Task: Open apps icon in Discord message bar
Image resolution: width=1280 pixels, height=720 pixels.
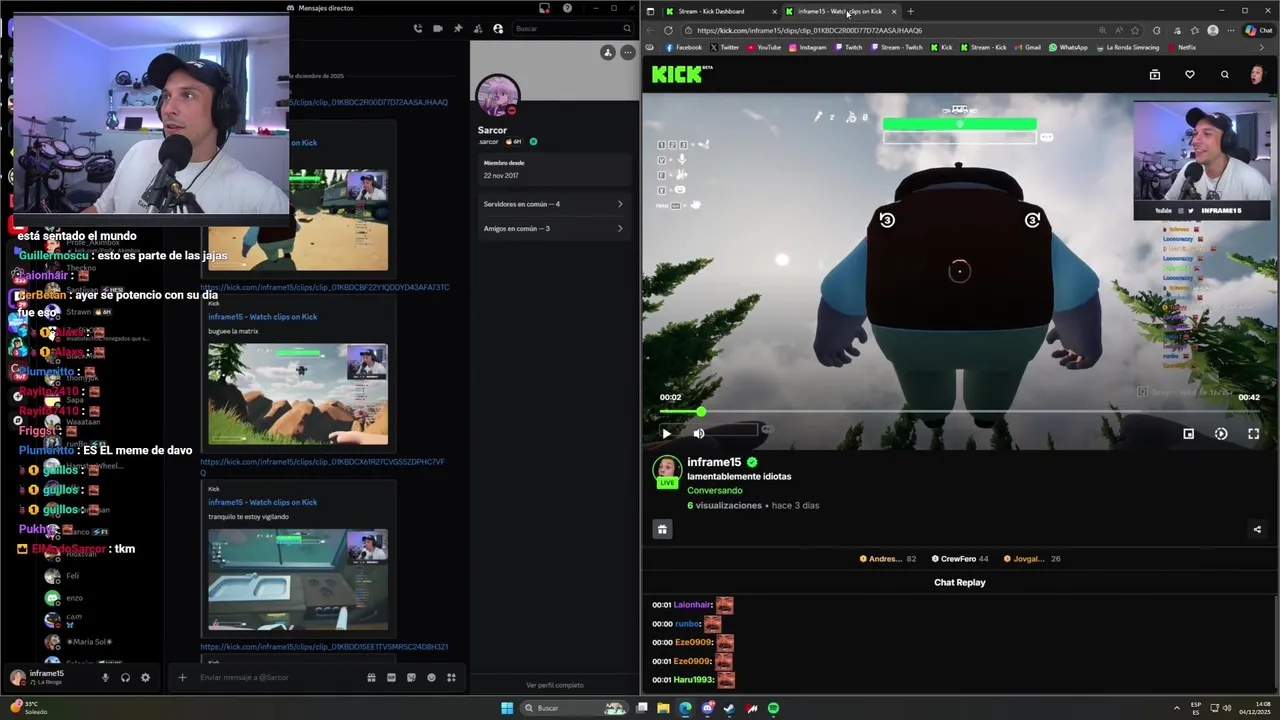Action: (451, 677)
